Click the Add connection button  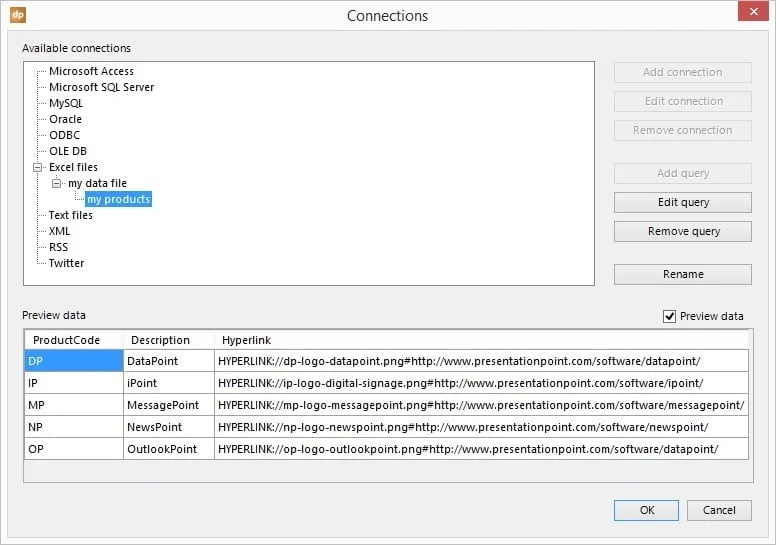click(x=682, y=72)
